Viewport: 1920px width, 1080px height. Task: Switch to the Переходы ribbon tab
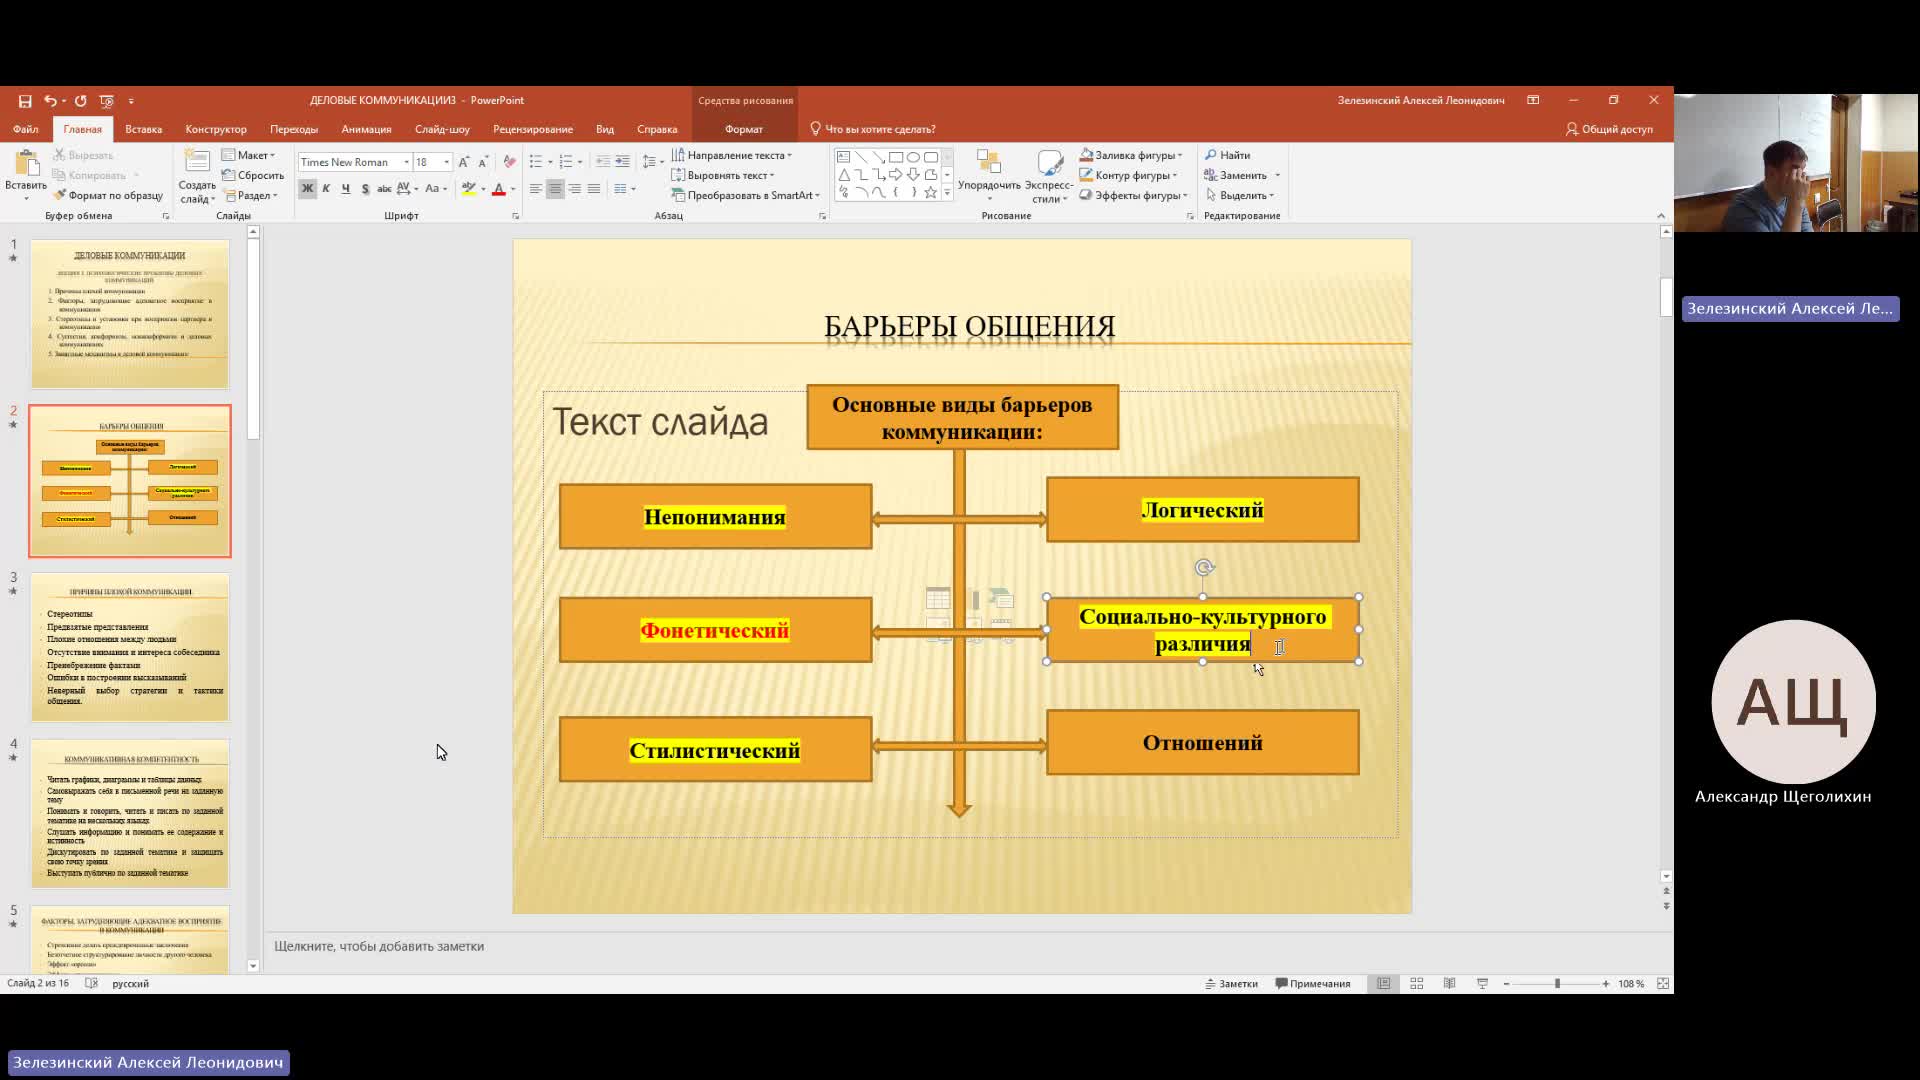tap(294, 129)
